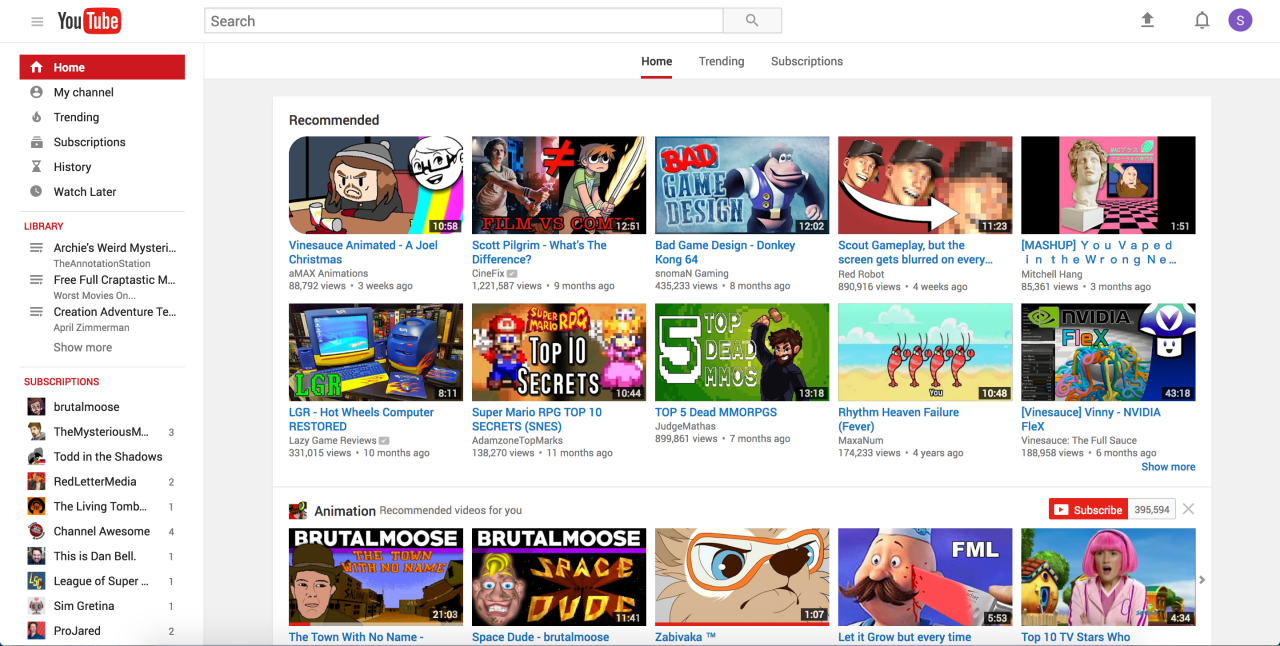
Task: Open the Lazy Game Reviews channel link
Action: (x=332, y=440)
